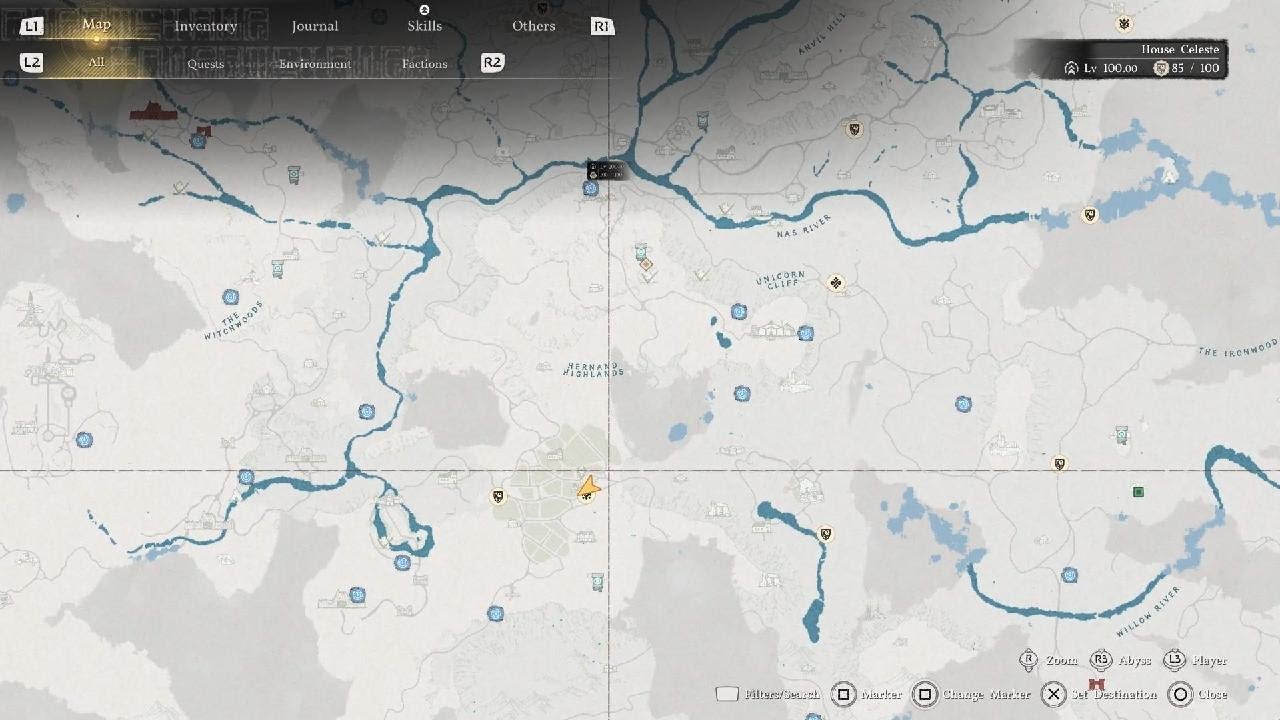Click the Nas River label
This screenshot has height=720, width=1280.
click(804, 226)
